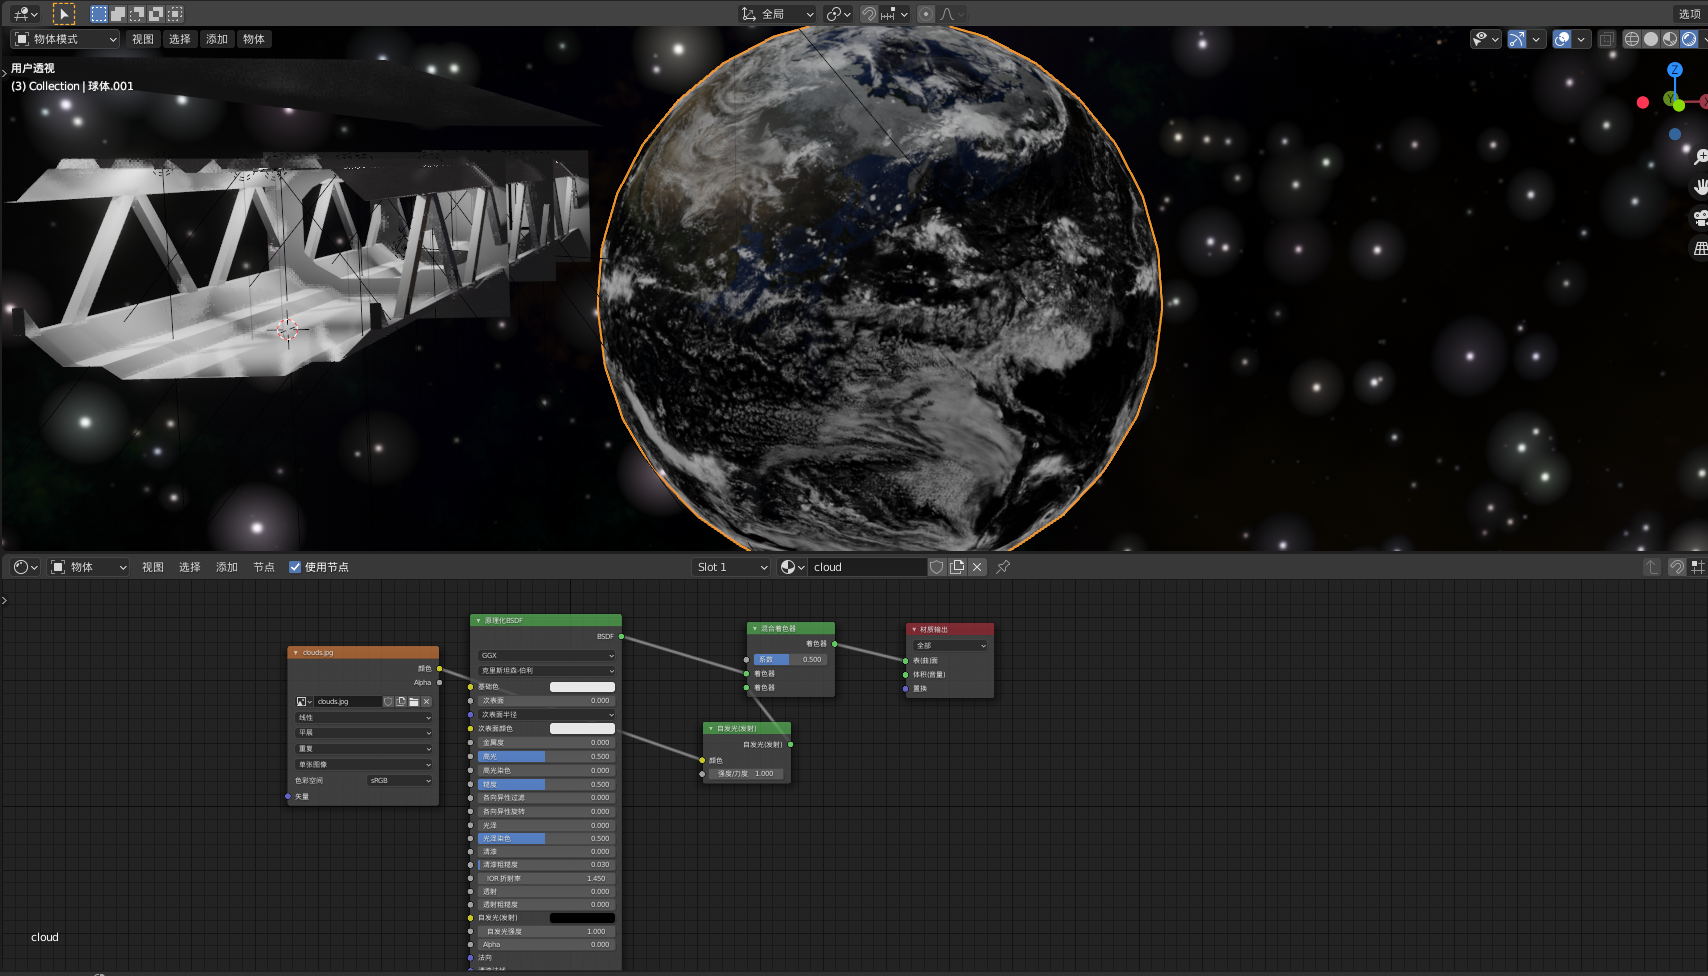Toggle the X-ray display button

click(x=1606, y=39)
